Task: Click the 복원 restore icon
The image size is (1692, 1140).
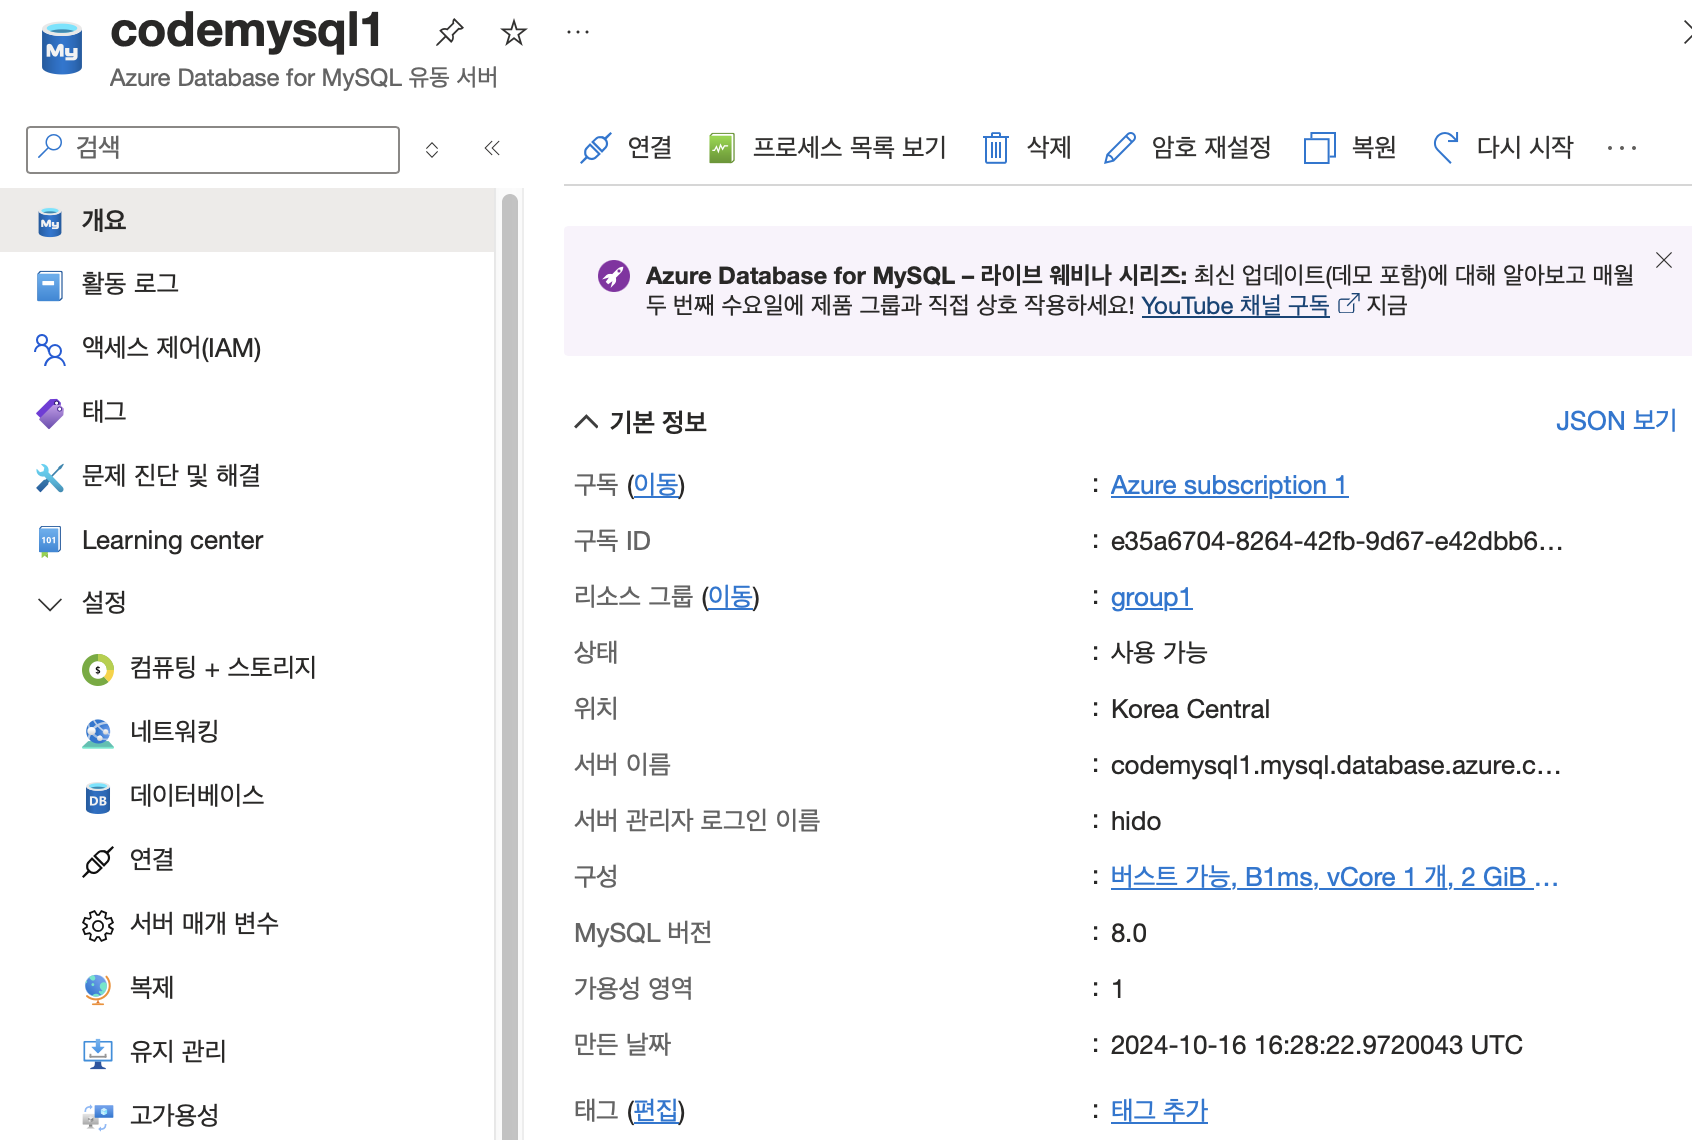Action: [1320, 148]
